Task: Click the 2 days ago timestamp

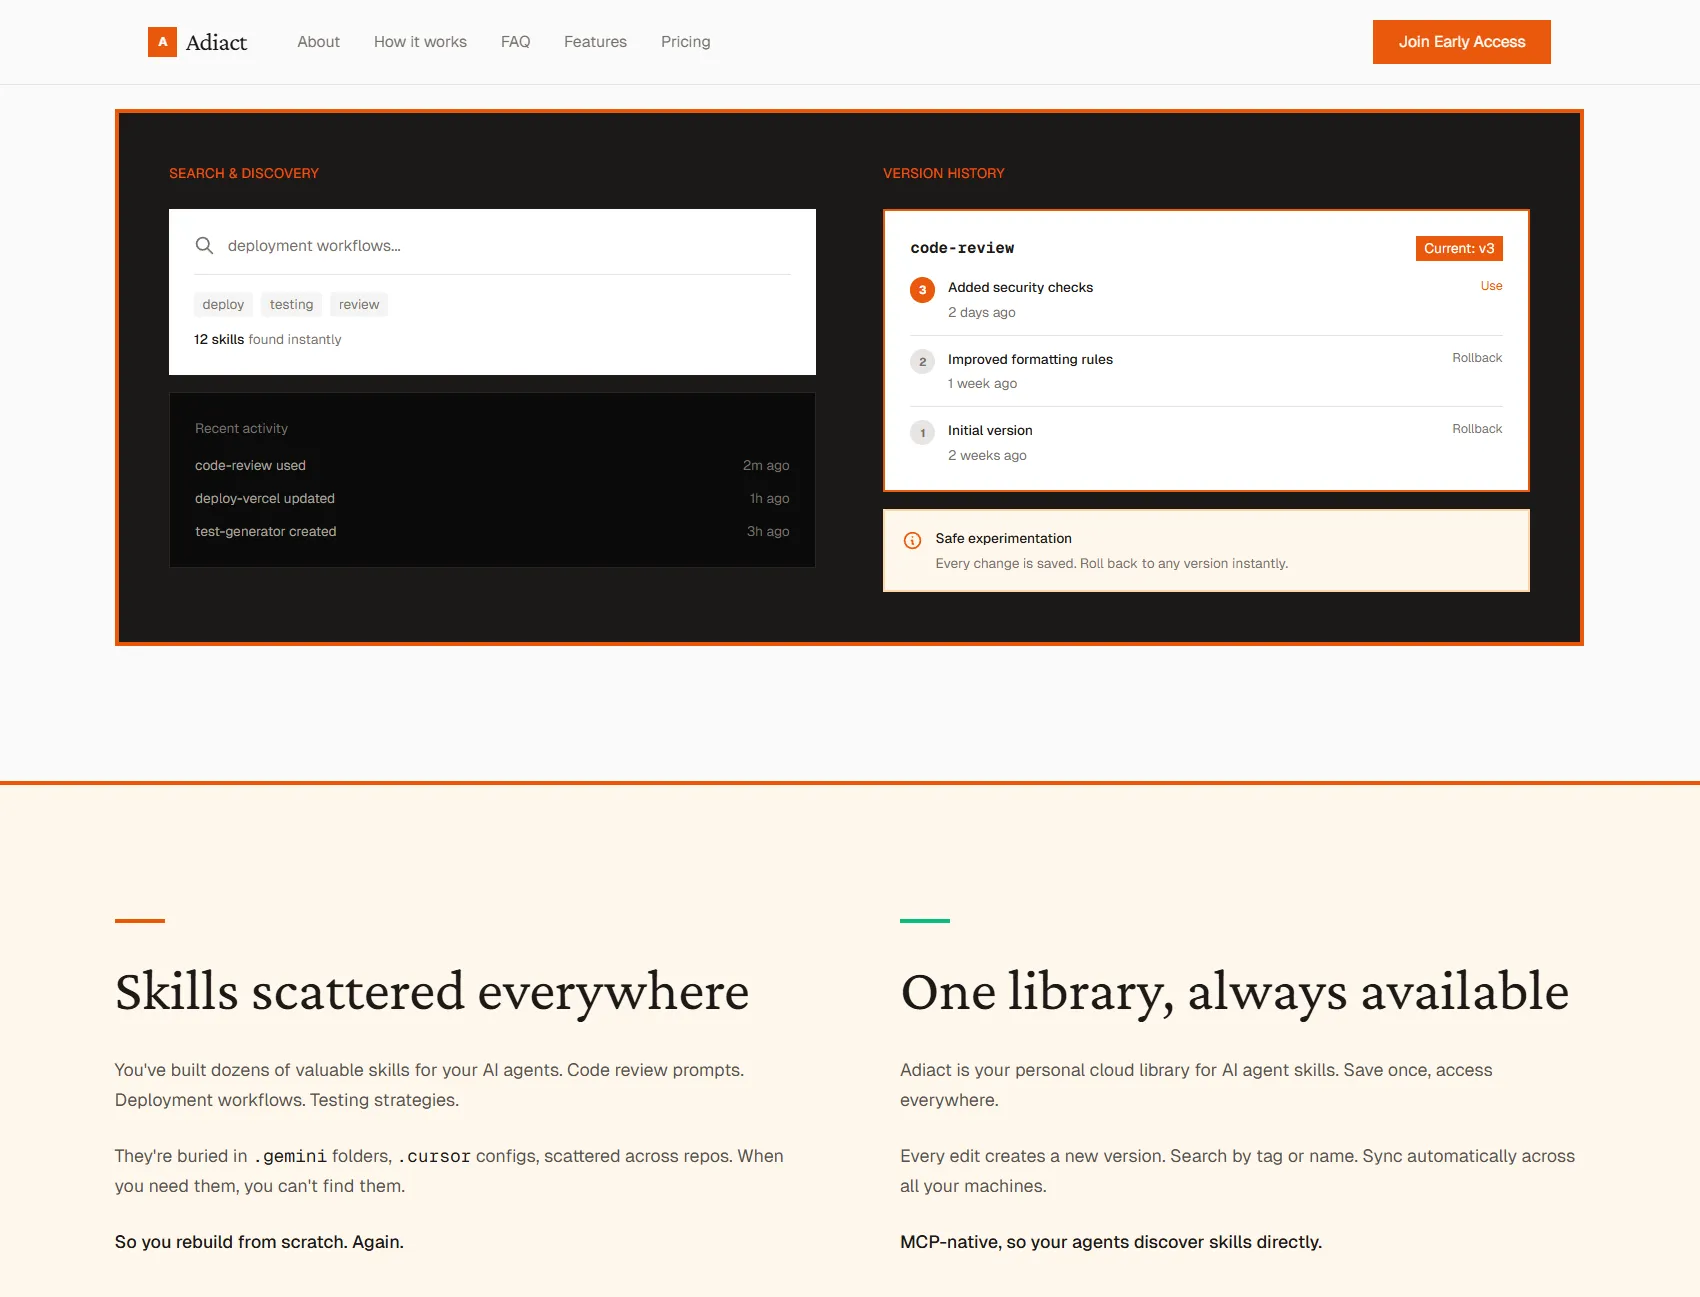Action: pyautogui.click(x=982, y=312)
